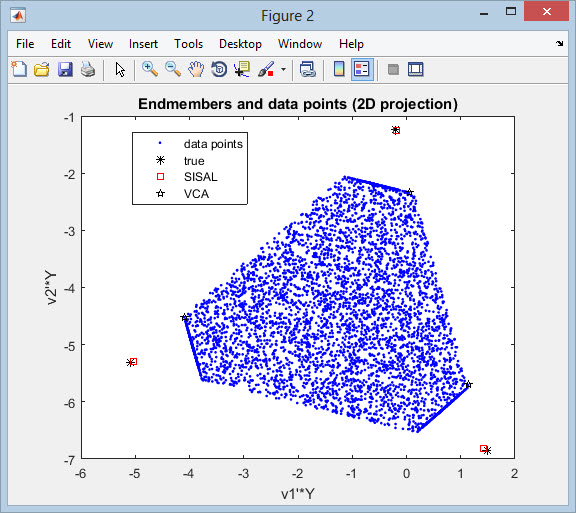
Task: Toggle the Insert Legend button
Action: point(362,69)
